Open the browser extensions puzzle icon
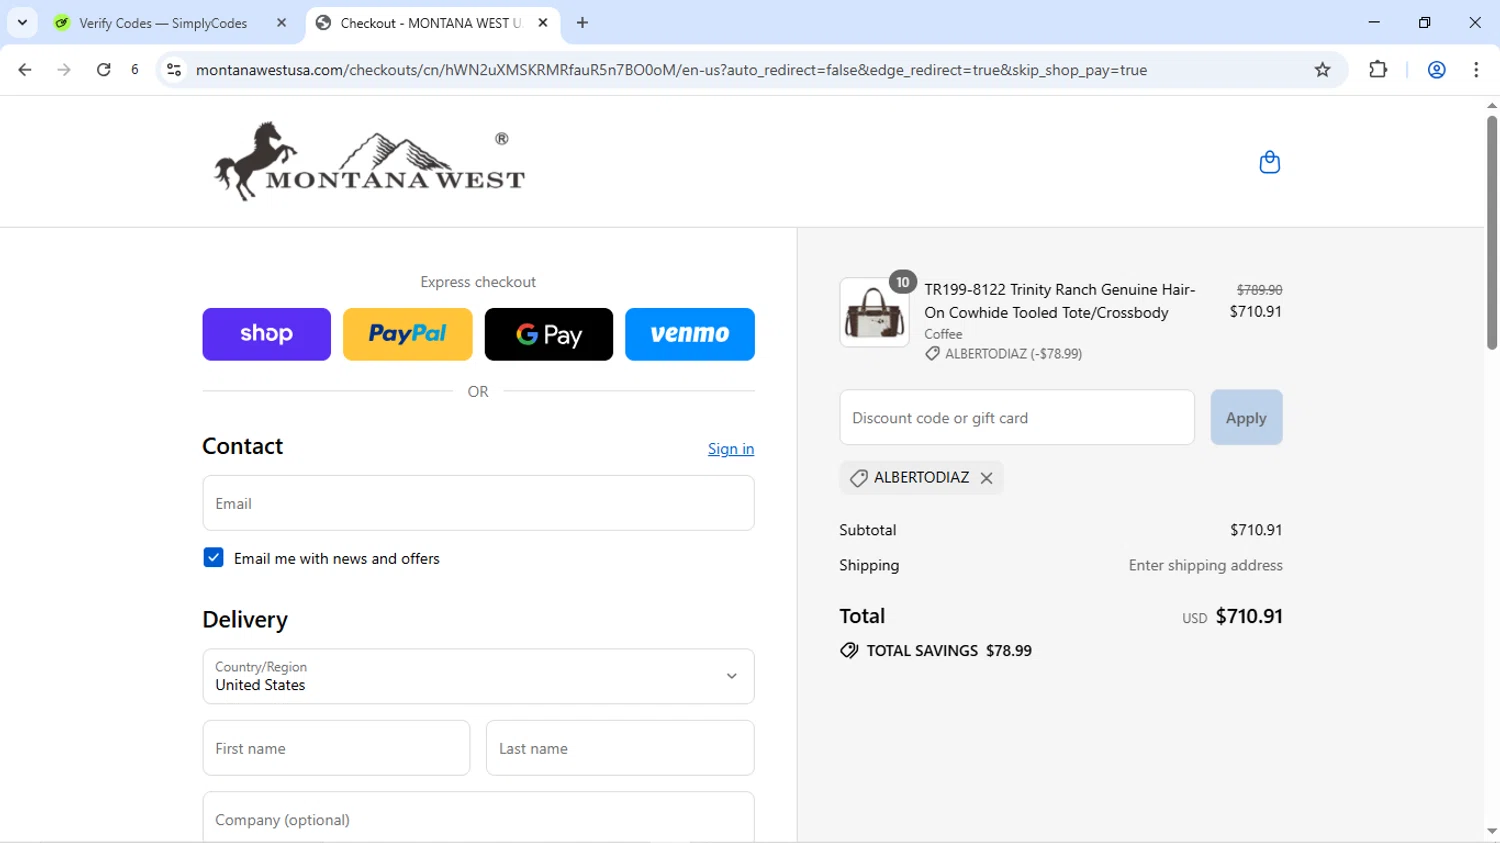The image size is (1500, 843). pos(1378,70)
